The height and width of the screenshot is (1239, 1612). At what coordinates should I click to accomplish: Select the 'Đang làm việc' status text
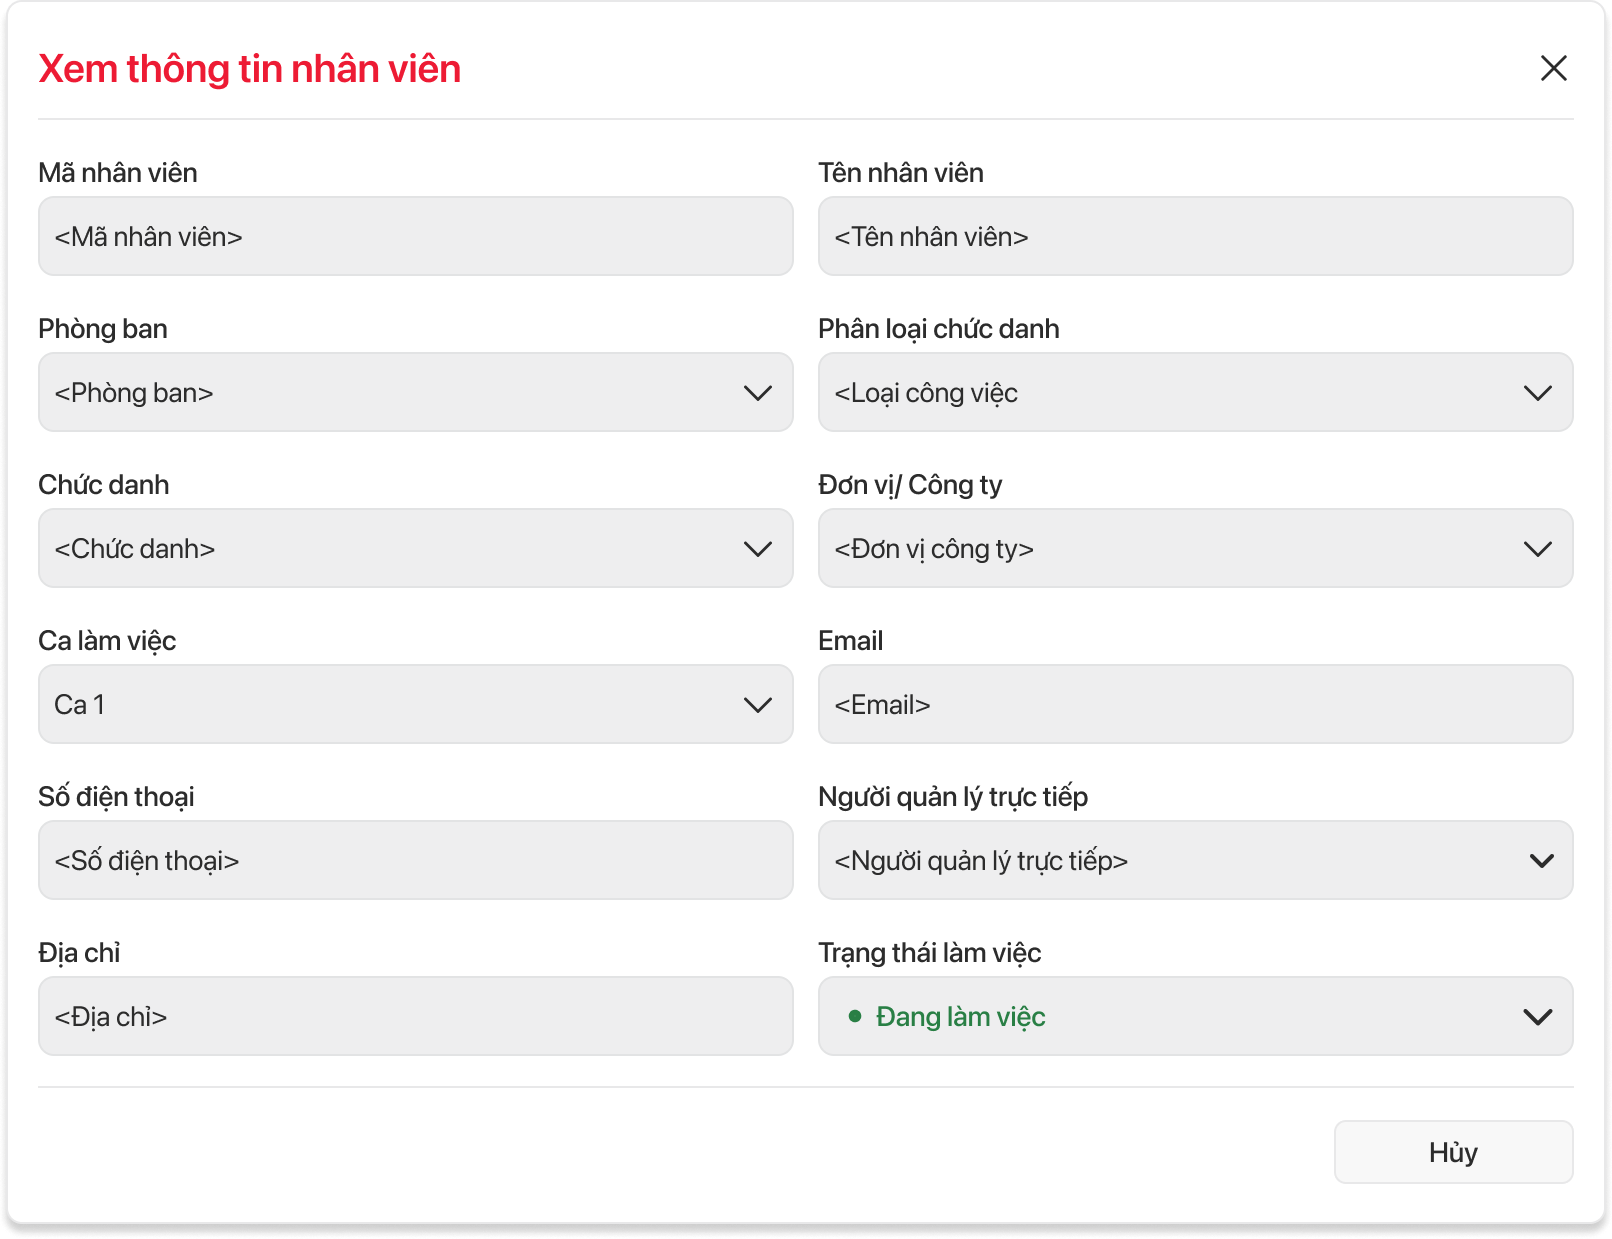pyautogui.click(x=960, y=1017)
